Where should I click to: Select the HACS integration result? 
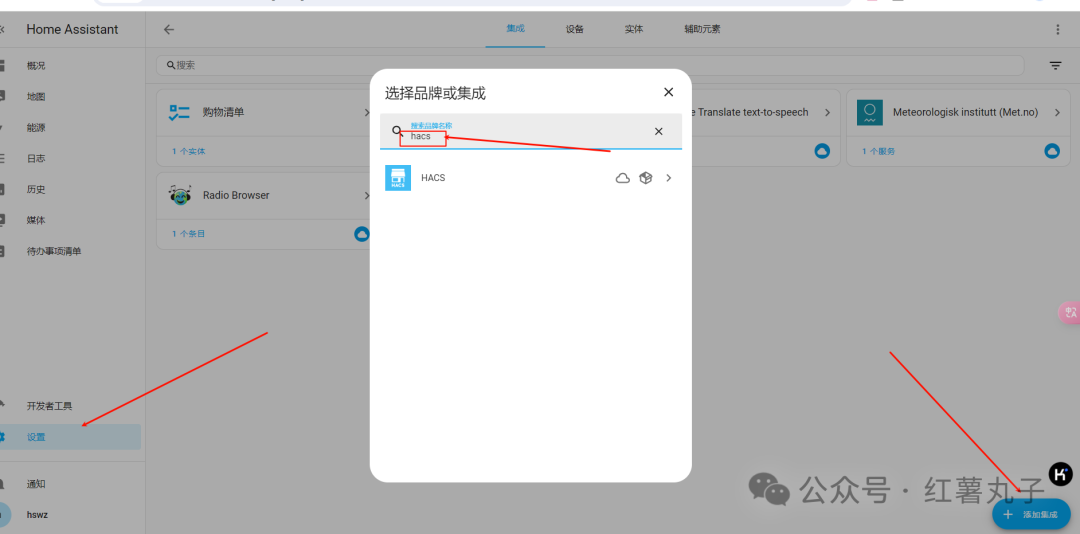click(530, 178)
